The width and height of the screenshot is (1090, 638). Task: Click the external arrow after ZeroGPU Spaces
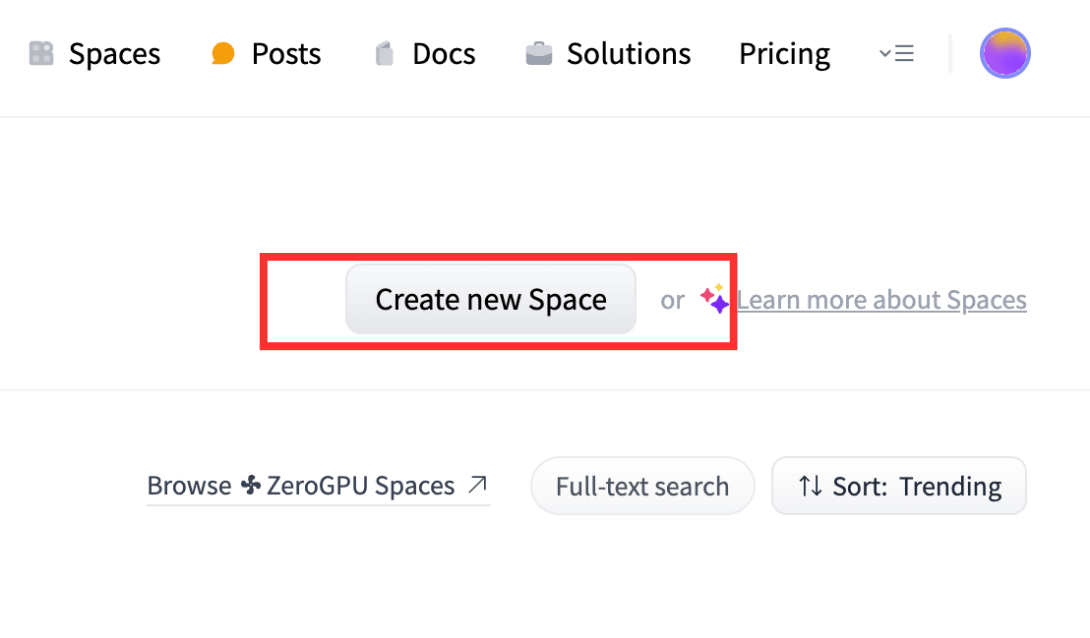[478, 484]
